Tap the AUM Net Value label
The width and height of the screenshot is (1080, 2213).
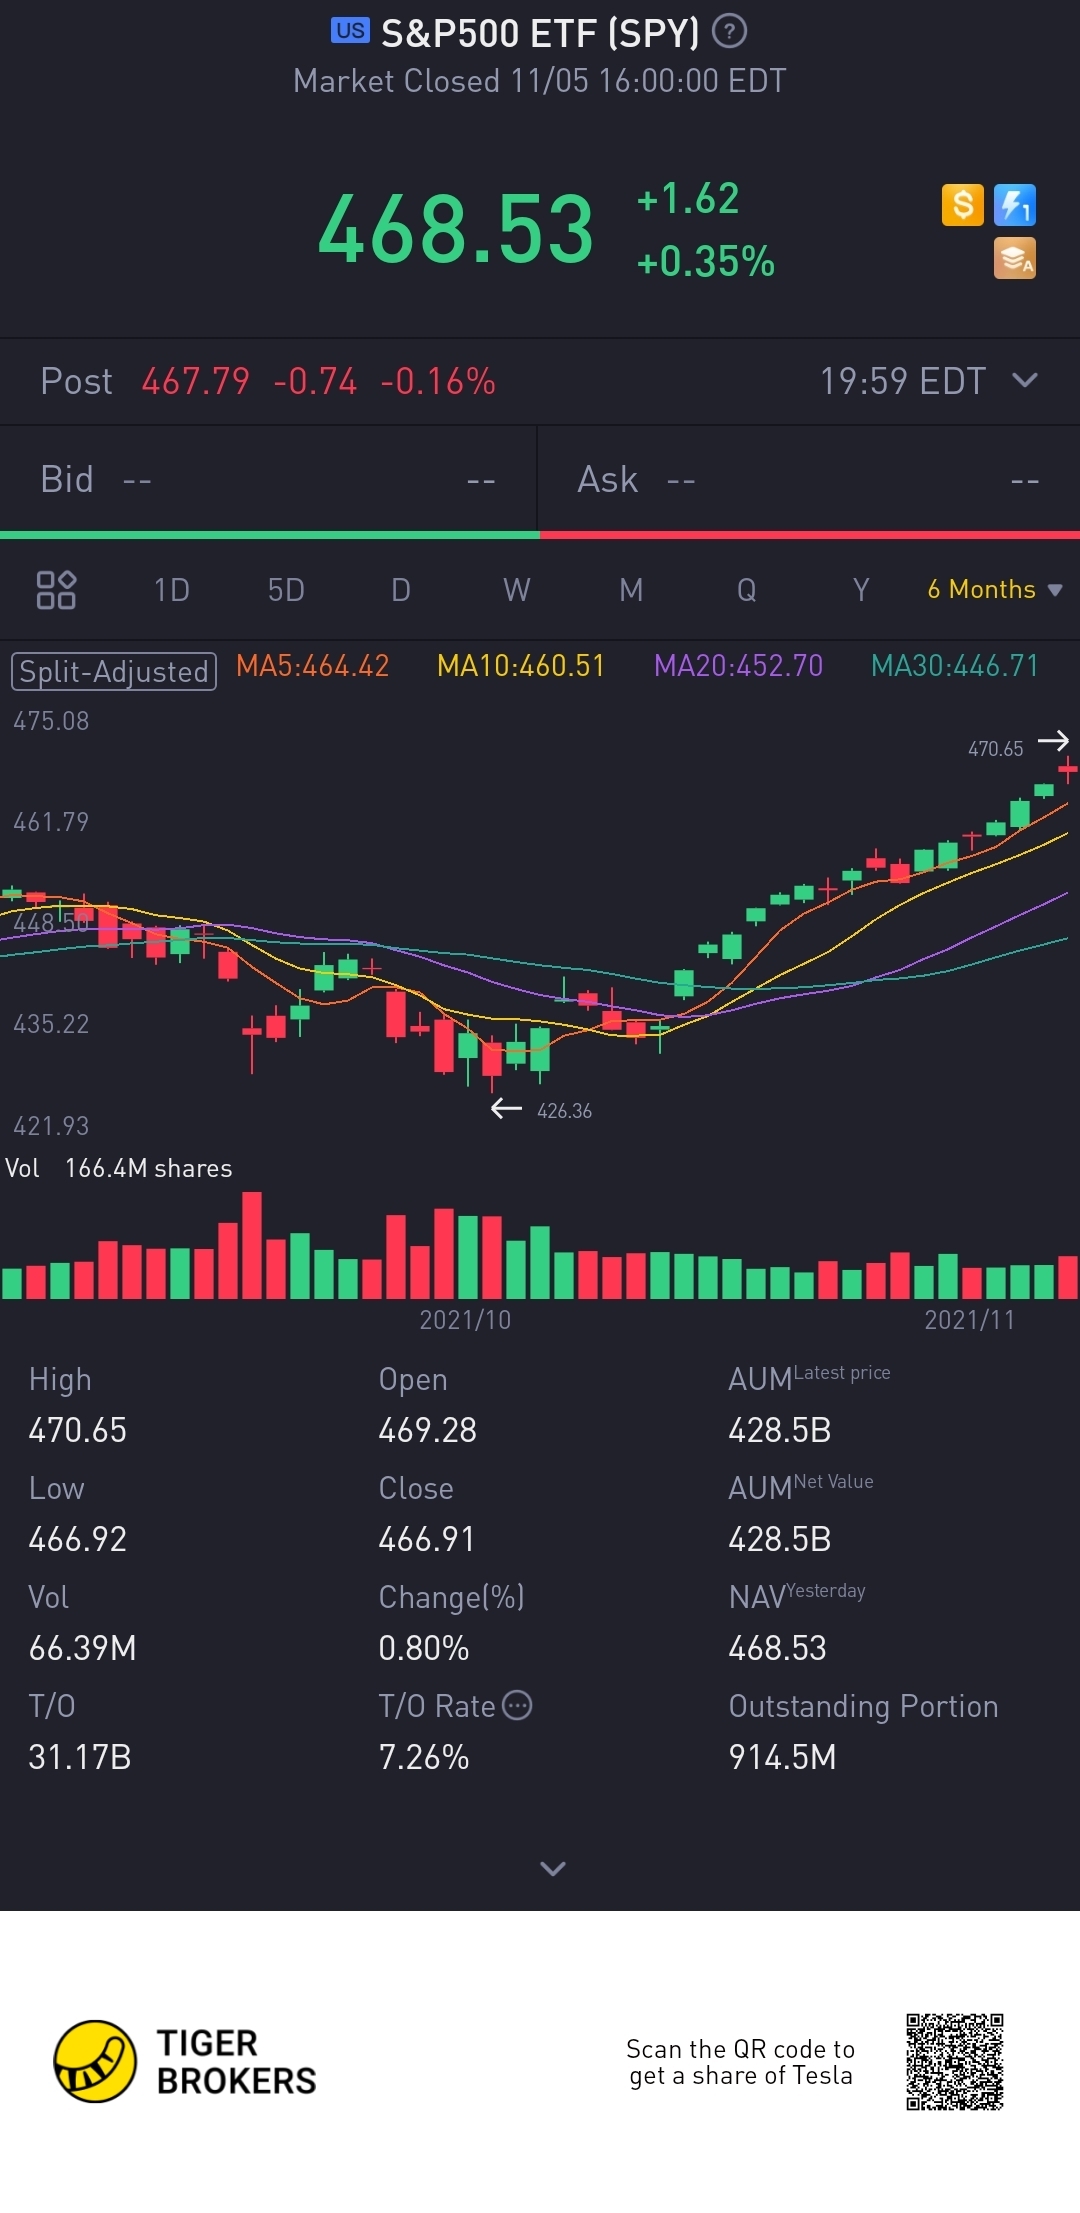tap(801, 1486)
